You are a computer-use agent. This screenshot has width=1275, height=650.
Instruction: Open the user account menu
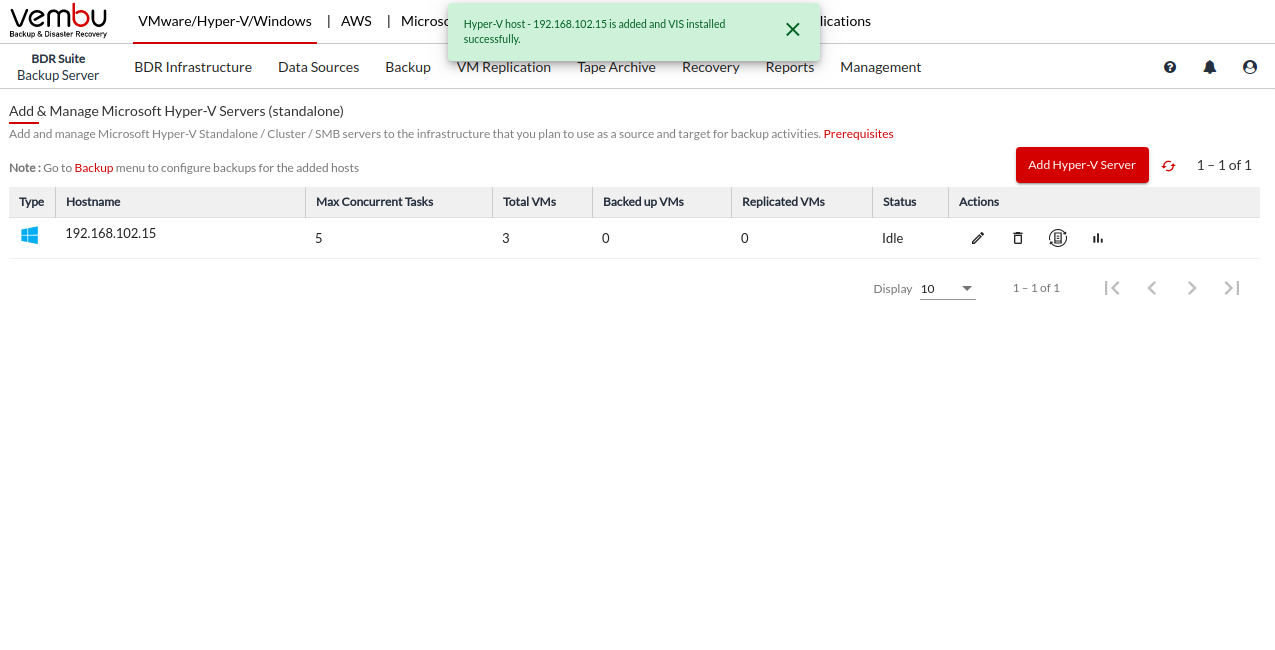(x=1250, y=67)
